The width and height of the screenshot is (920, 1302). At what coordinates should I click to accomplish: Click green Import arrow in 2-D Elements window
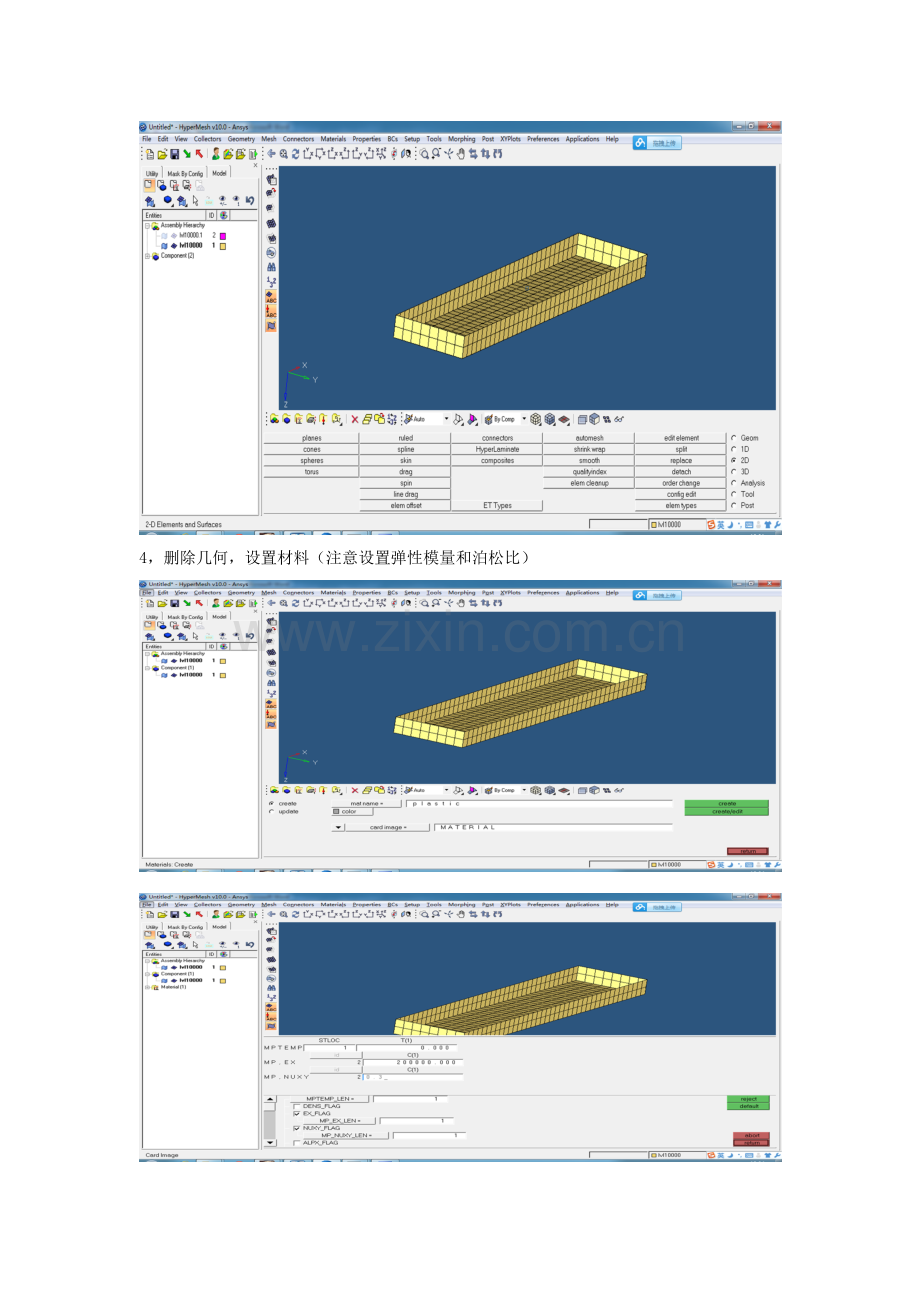click(x=187, y=154)
